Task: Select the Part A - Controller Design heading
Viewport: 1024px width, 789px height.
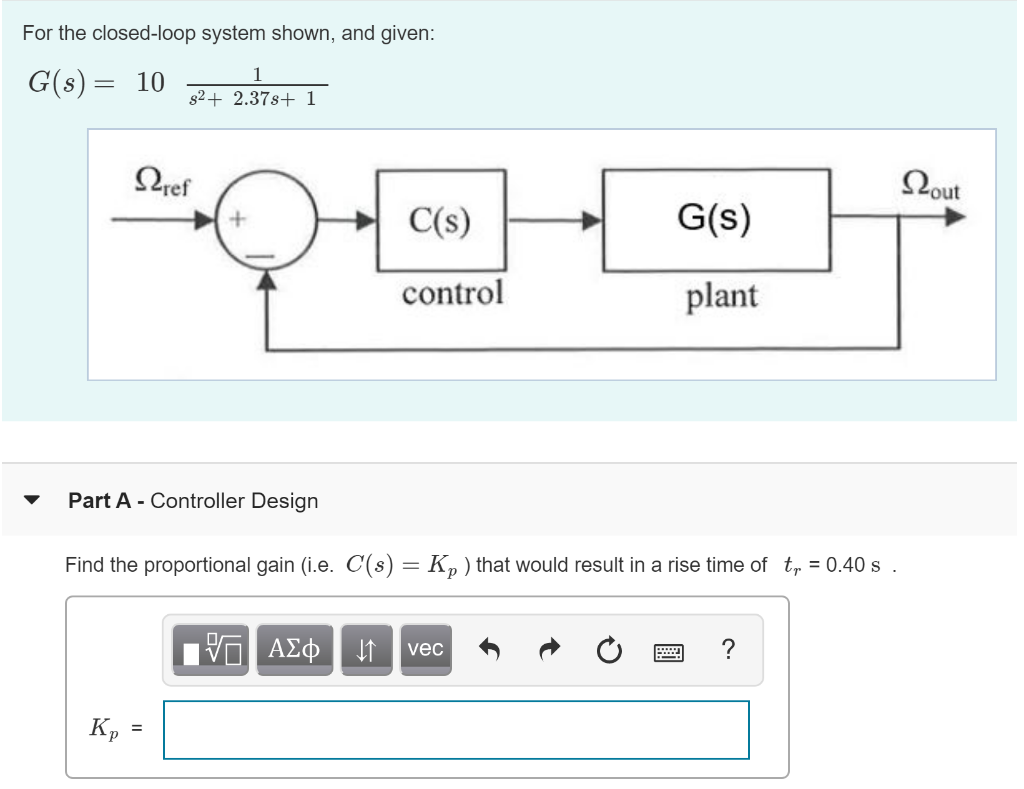Action: pos(193,501)
